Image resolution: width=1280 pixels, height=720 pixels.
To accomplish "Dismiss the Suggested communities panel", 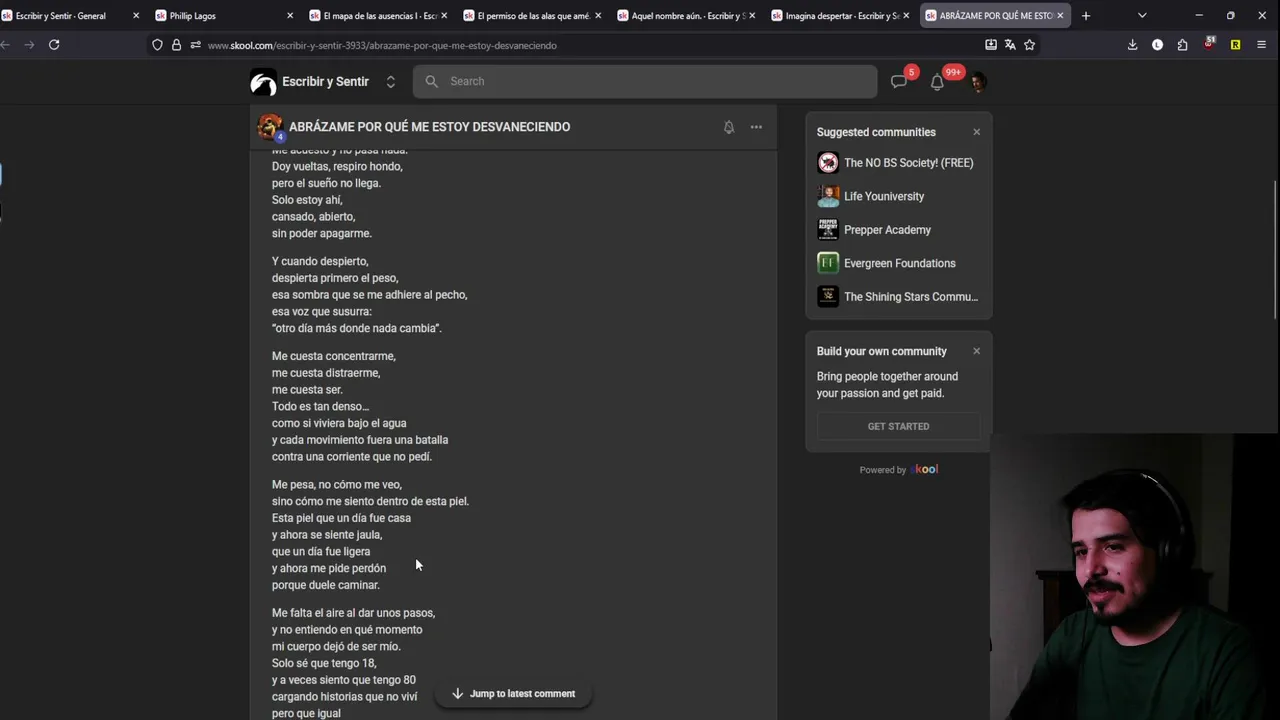I will click(x=977, y=132).
